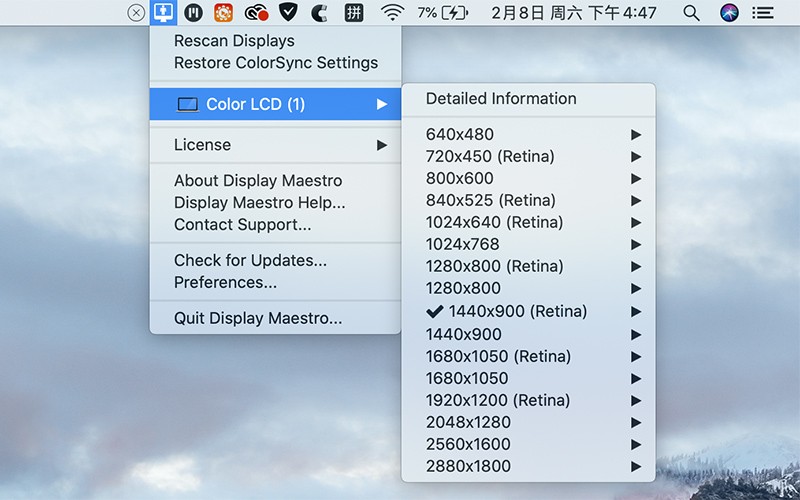Image resolution: width=800 pixels, height=500 pixels.
Task: Open the shield checkmark menu bar icon
Action: click(x=288, y=12)
